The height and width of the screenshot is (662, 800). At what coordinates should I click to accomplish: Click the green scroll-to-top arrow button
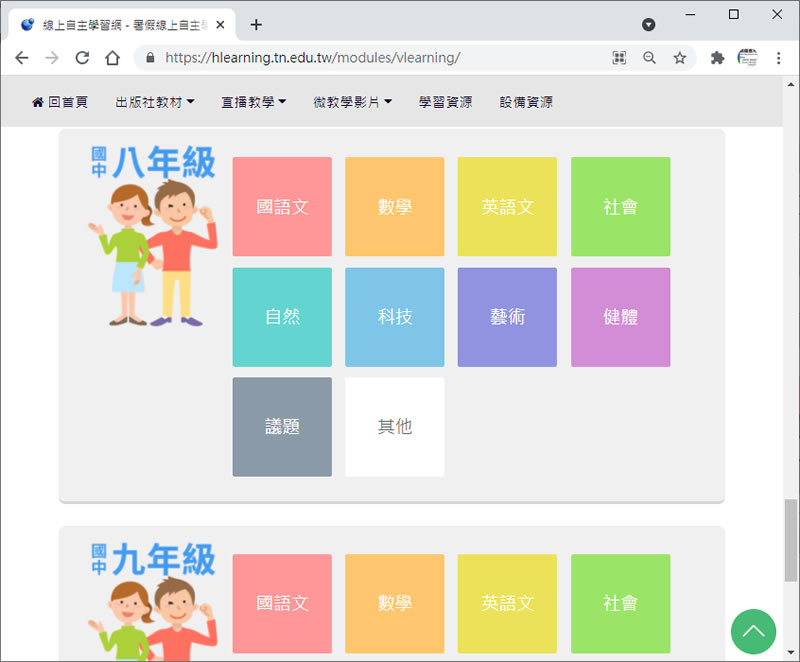tap(753, 631)
